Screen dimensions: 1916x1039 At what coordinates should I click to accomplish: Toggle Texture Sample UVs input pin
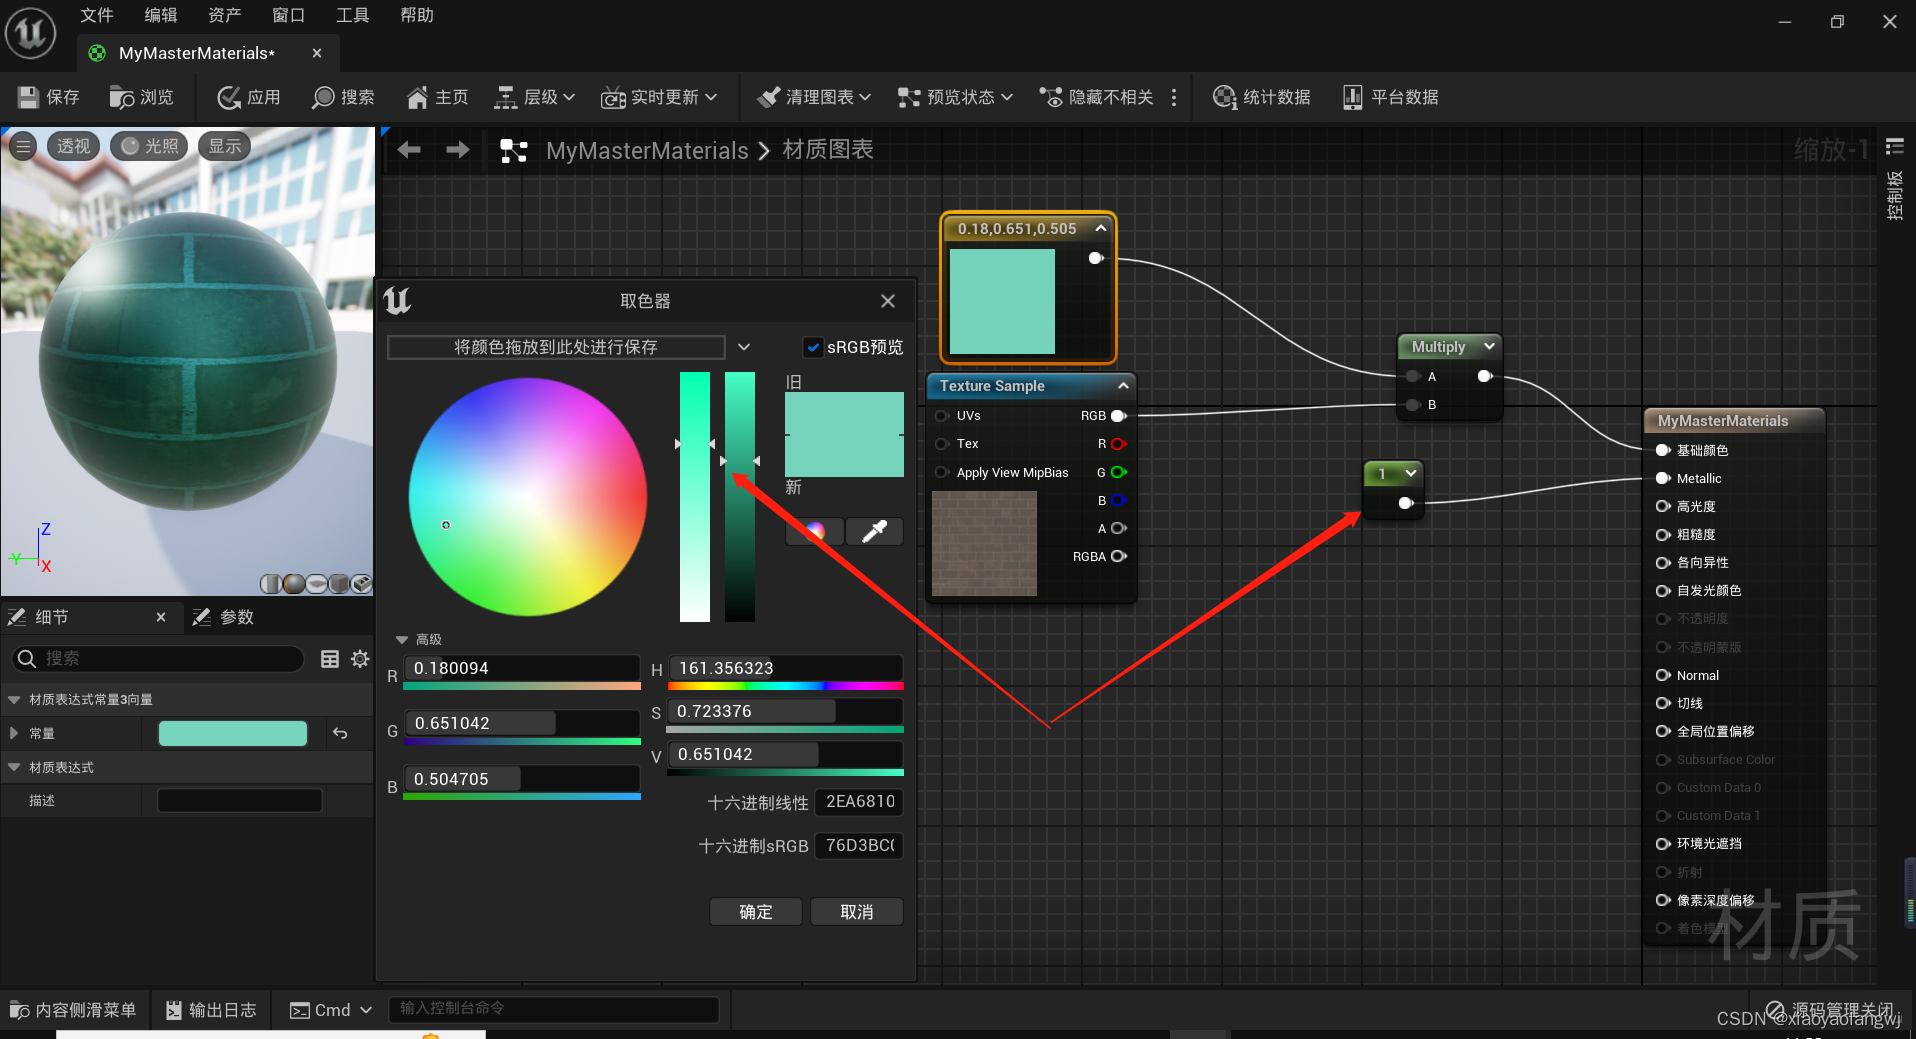point(942,416)
